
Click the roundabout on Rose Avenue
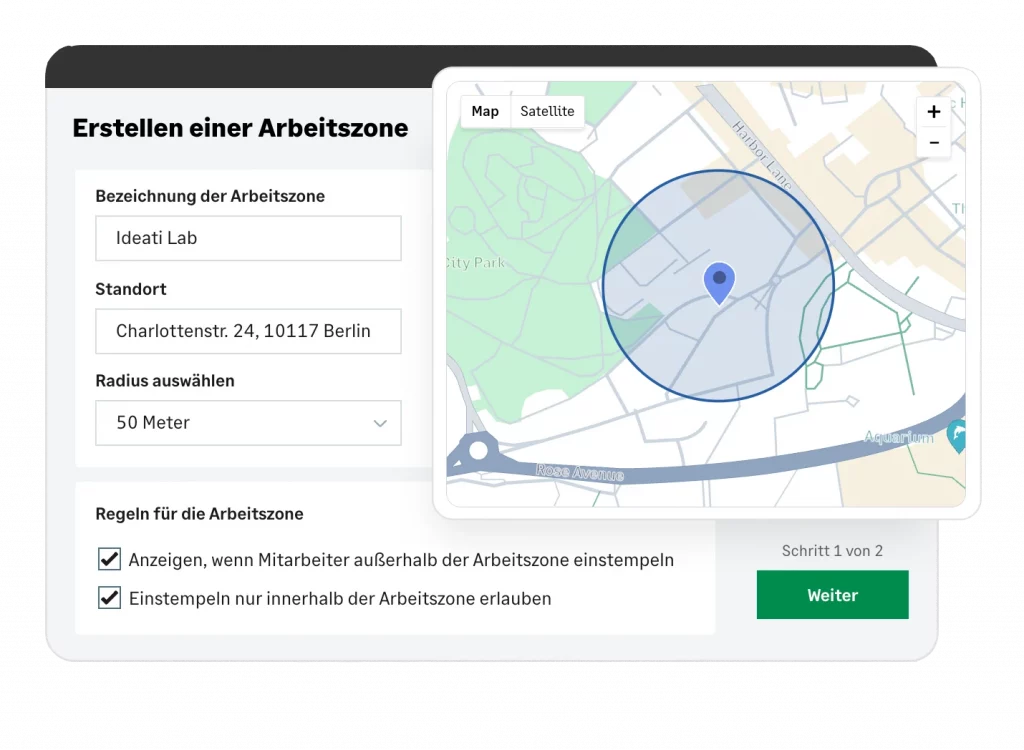click(x=478, y=450)
